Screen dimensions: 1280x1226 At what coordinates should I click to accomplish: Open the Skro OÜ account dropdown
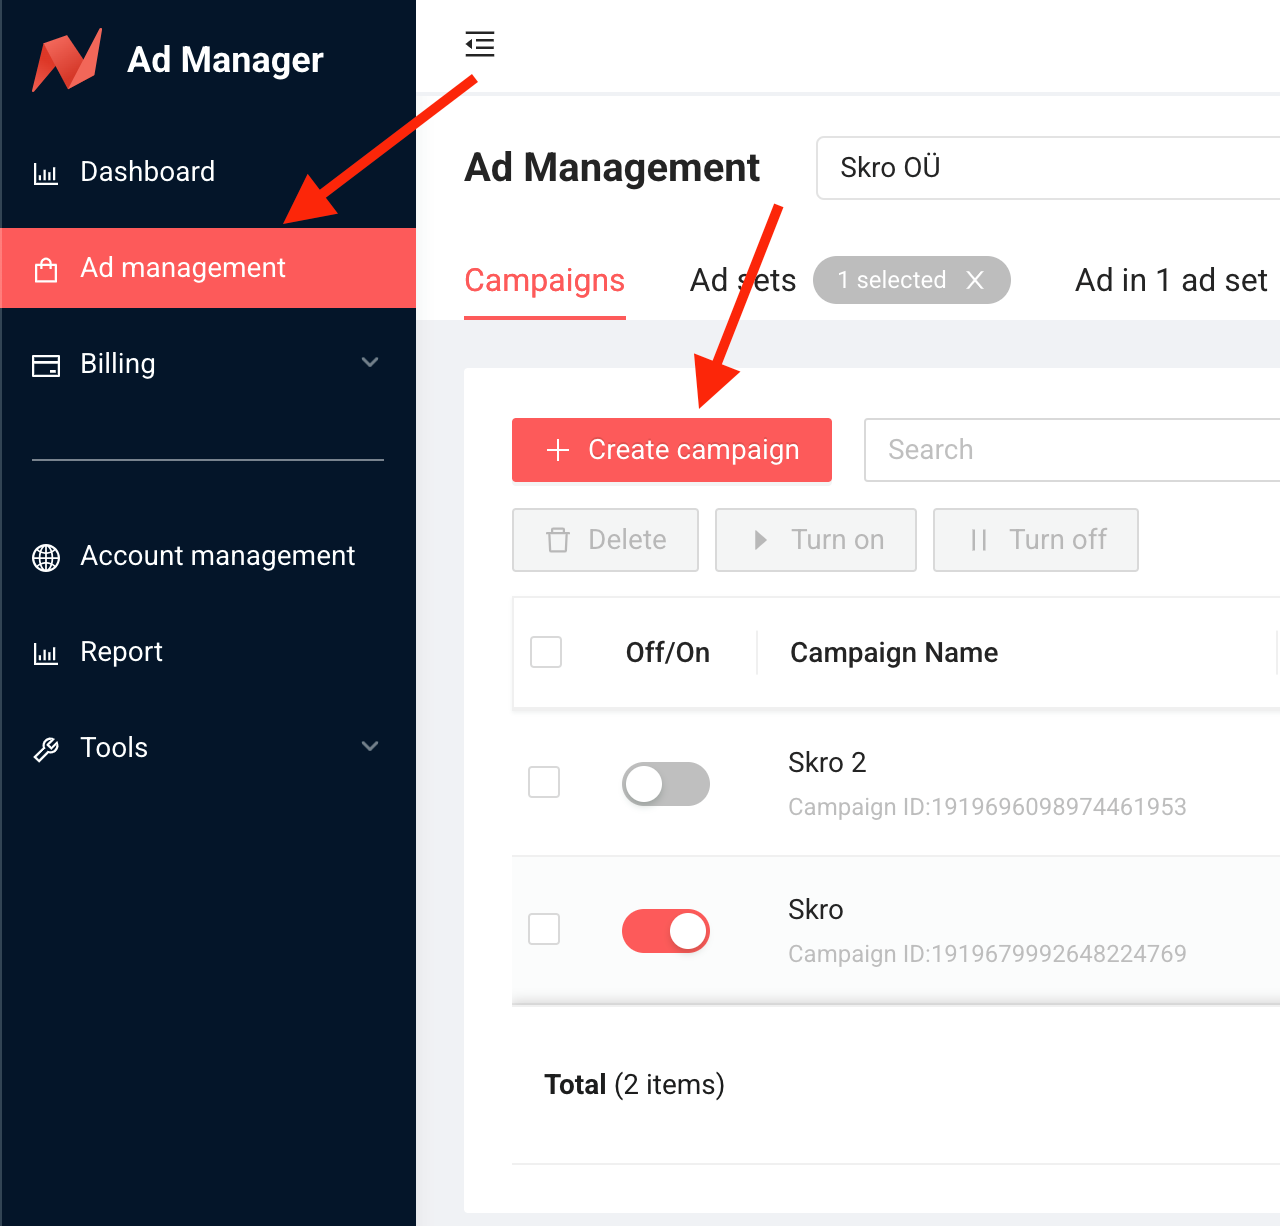[1048, 168]
